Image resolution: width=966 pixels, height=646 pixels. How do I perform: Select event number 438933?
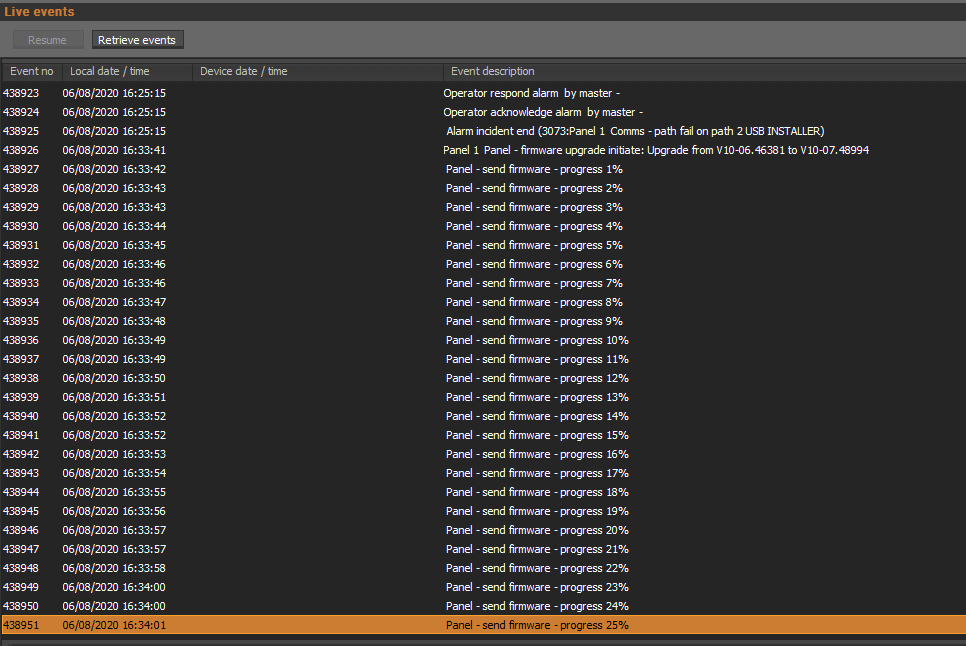point(21,283)
